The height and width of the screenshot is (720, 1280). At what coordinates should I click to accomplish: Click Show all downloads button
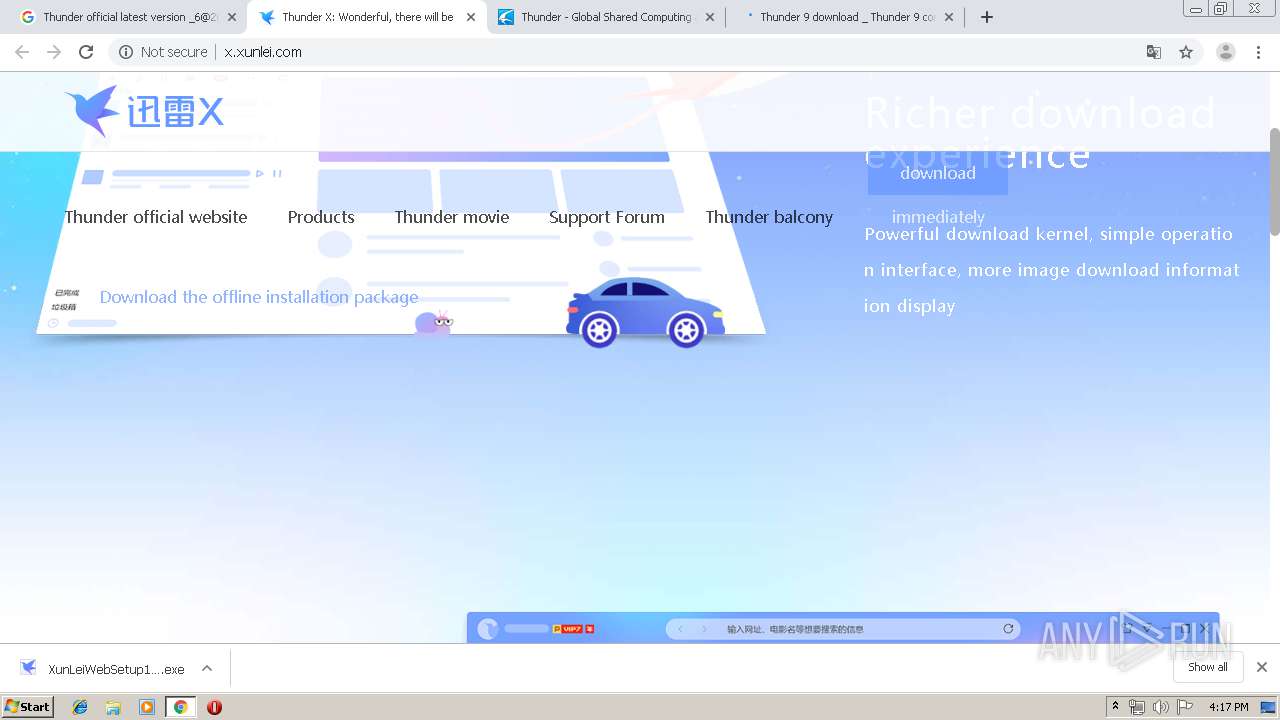pos(1208,667)
